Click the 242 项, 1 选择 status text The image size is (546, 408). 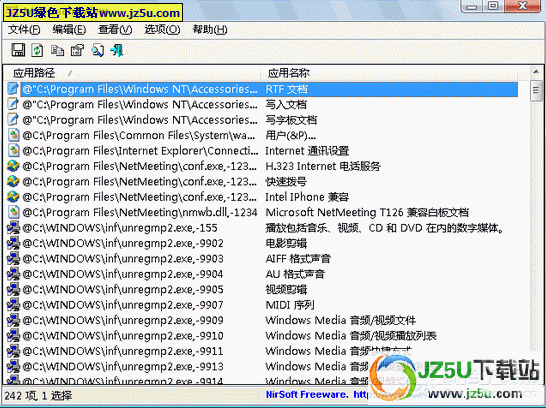click(x=38, y=395)
